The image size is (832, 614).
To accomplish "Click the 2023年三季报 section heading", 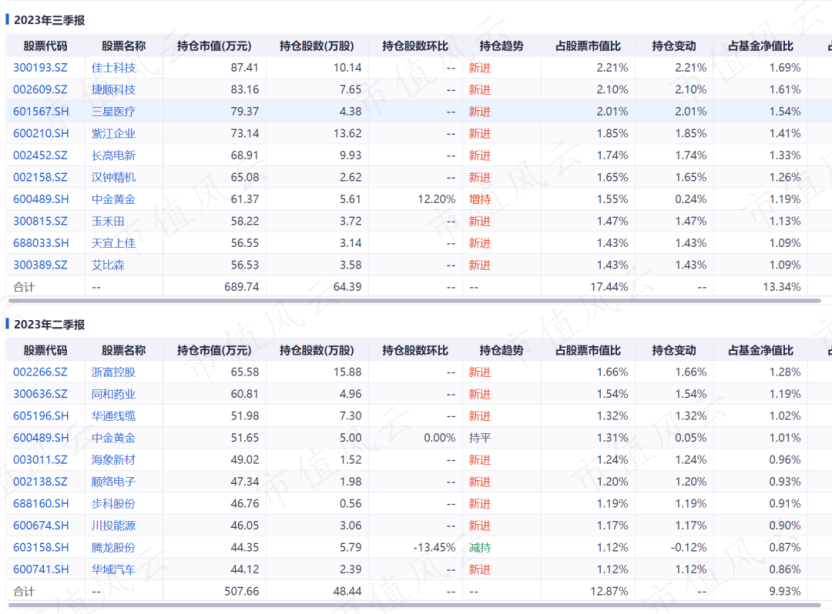I will (x=49, y=20).
